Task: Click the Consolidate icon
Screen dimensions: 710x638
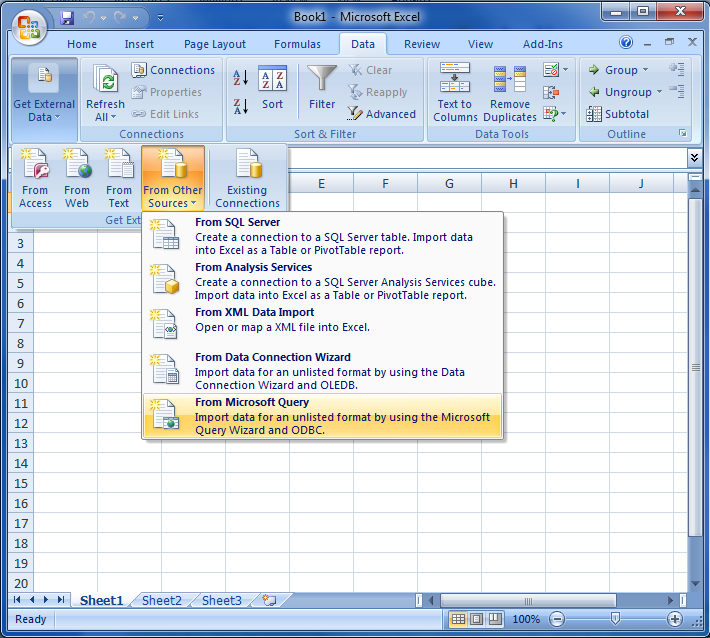Action: (x=551, y=92)
